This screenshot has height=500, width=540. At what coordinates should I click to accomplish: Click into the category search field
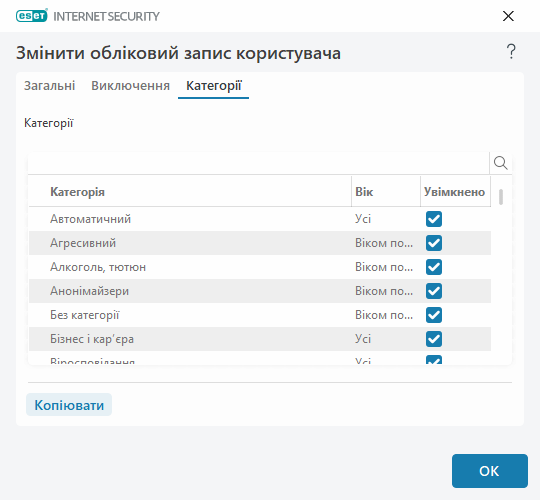coord(258,163)
